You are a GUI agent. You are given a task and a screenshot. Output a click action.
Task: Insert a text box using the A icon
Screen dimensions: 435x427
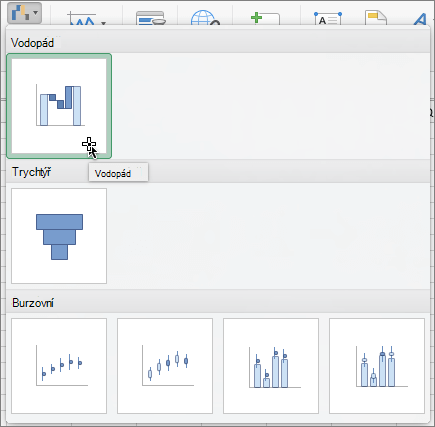point(328,18)
